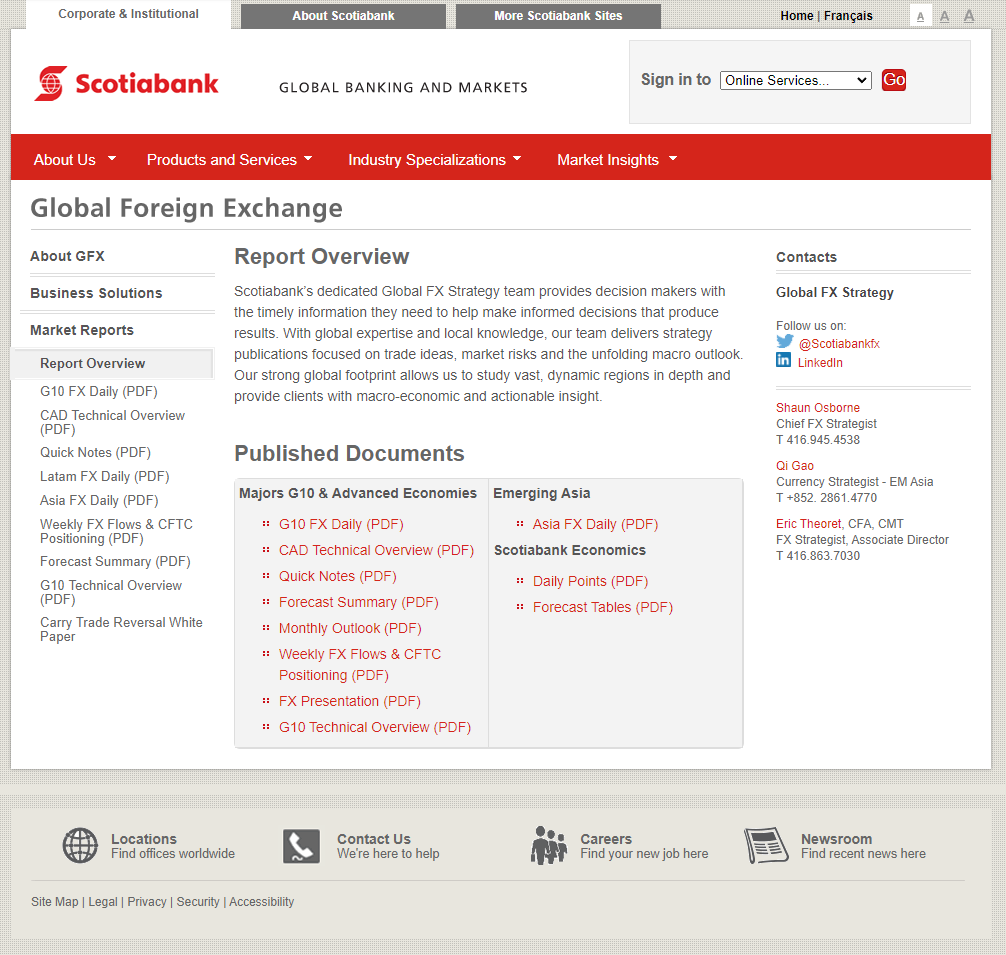Image resolution: width=1006 pixels, height=955 pixels.
Task: Expand the Market Insights menu
Action: coord(617,160)
